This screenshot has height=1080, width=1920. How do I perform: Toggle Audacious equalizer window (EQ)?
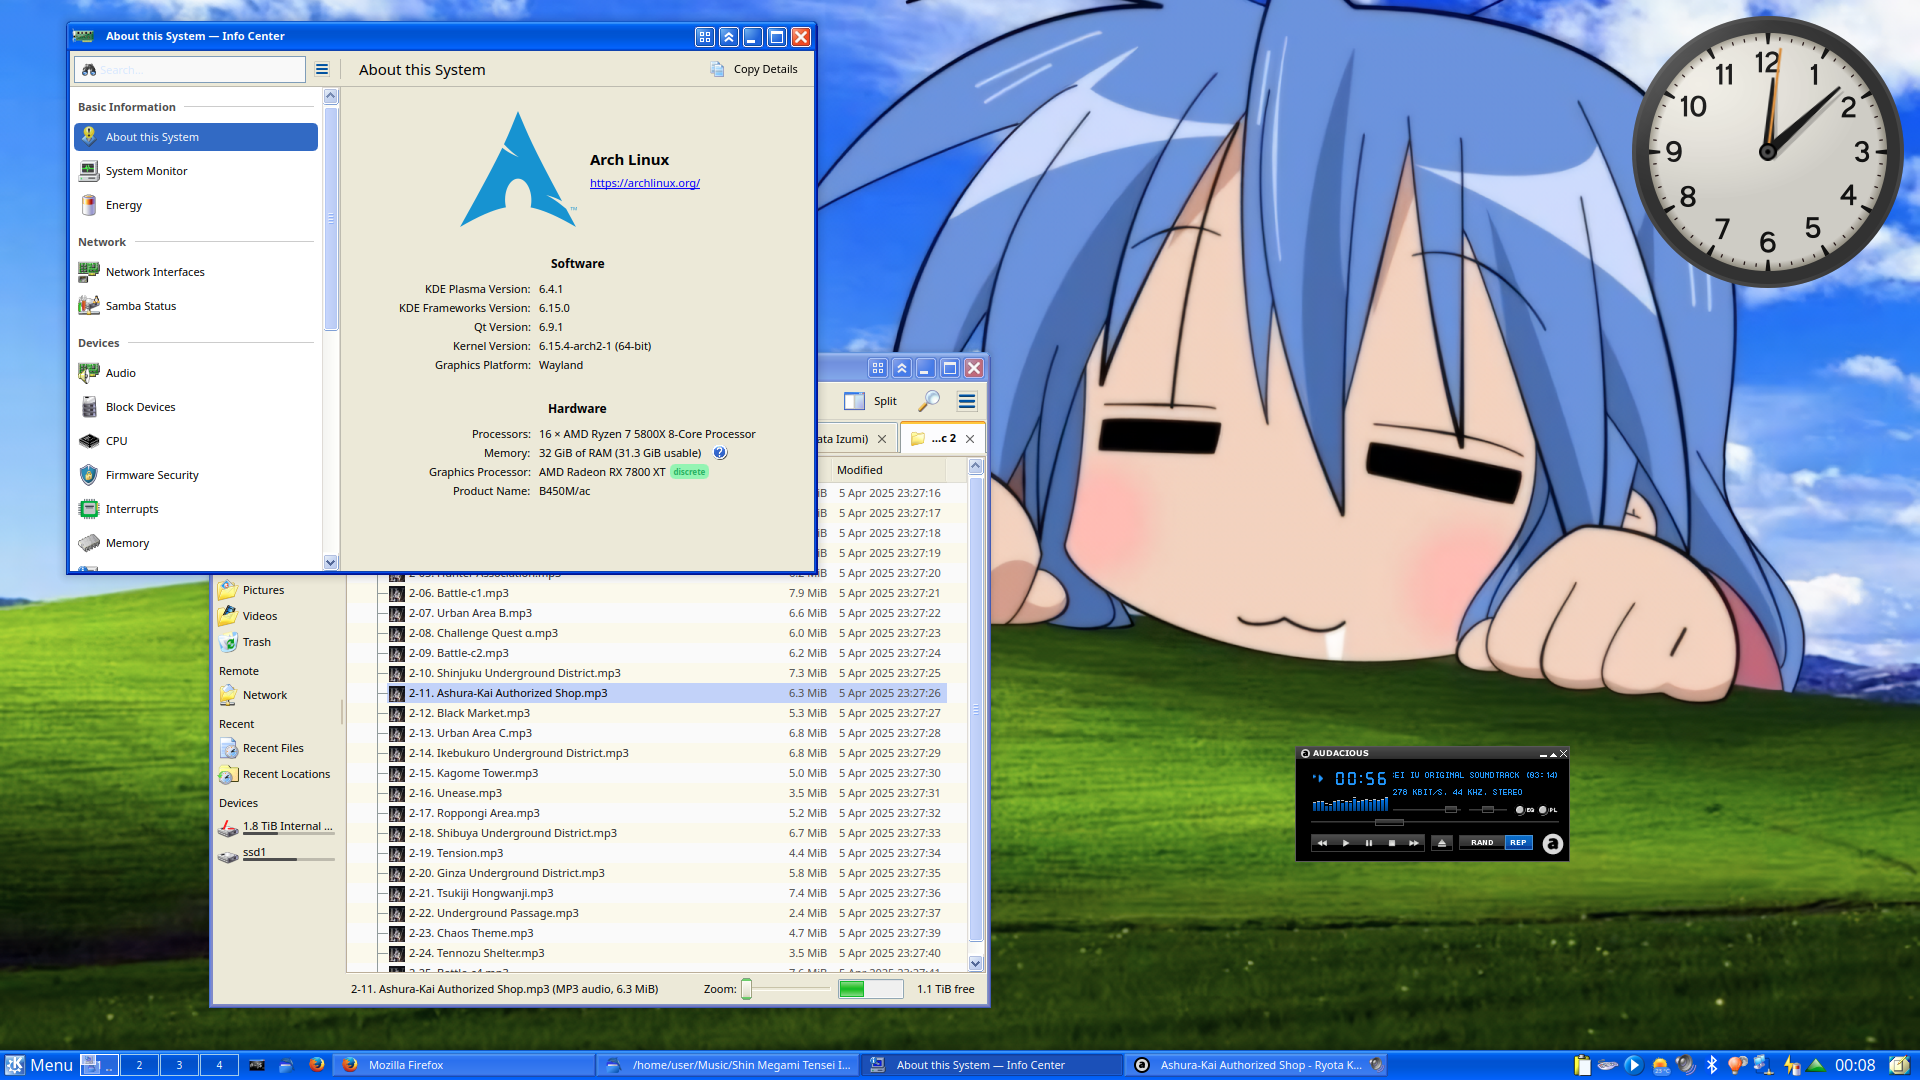click(x=1525, y=810)
